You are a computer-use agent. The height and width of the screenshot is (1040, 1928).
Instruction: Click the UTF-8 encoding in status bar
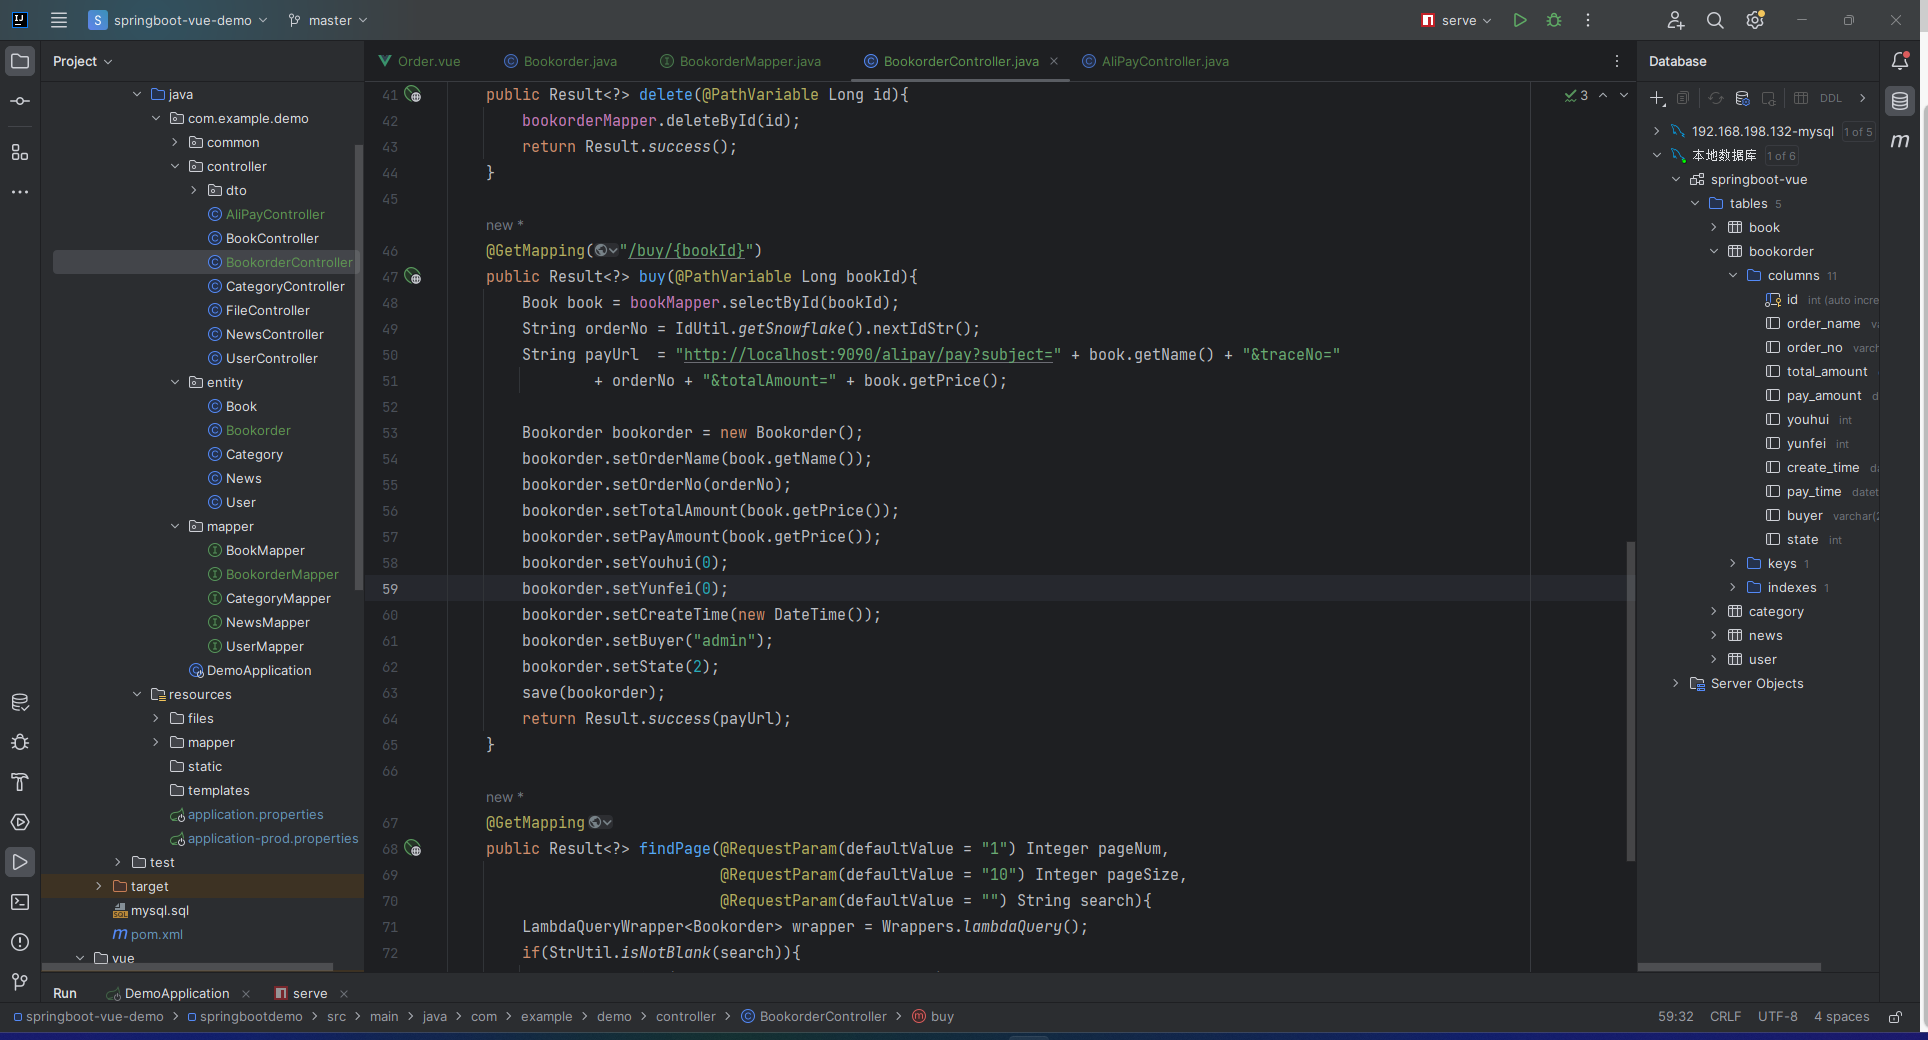(x=1777, y=1017)
